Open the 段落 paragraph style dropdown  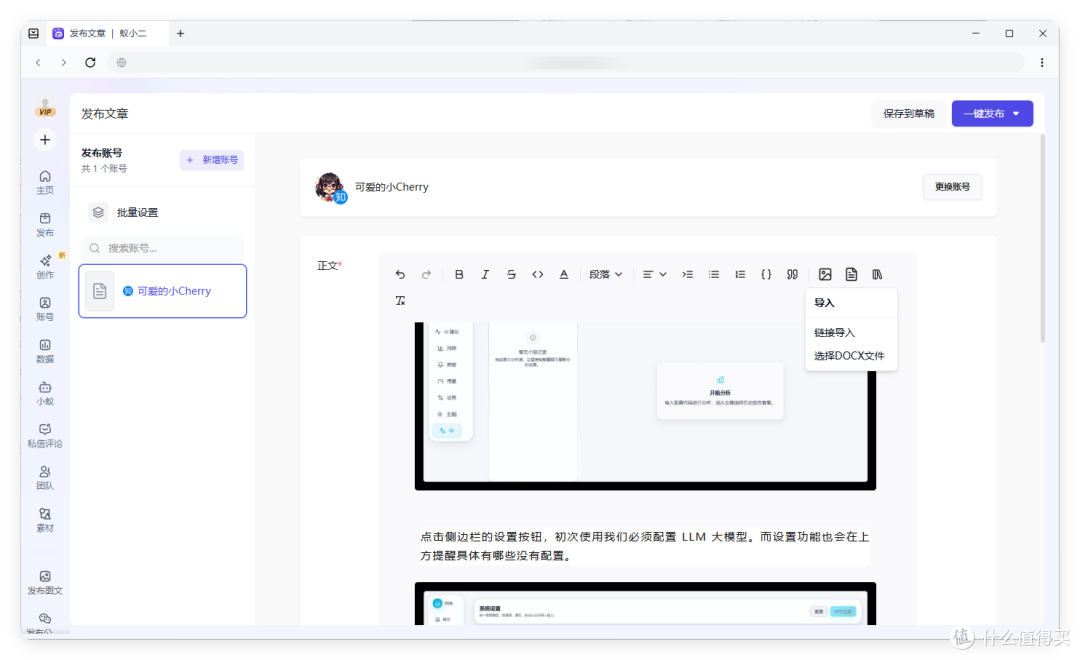pyautogui.click(x=605, y=274)
